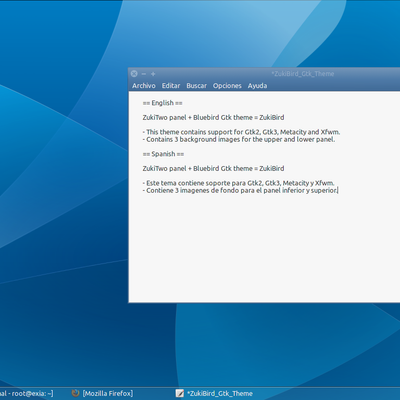The height and width of the screenshot is (400, 400).
Task: Open the Ayuda menu
Action: click(257, 86)
